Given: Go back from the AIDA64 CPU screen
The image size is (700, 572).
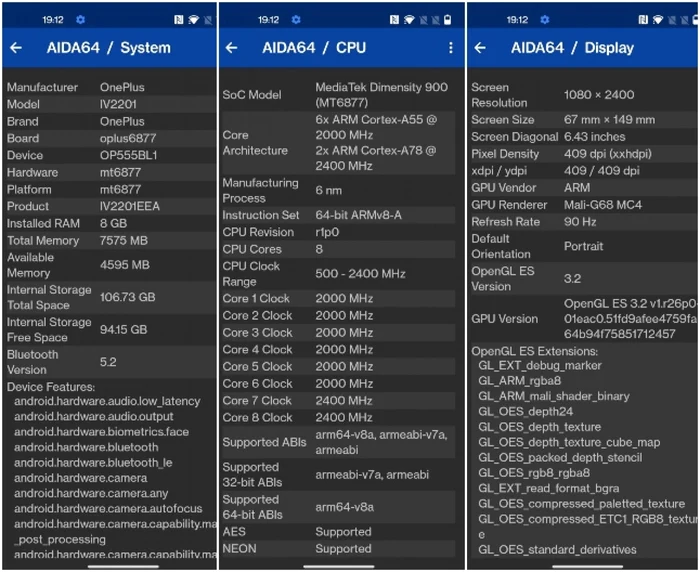Looking at the screenshot, I should pyautogui.click(x=232, y=48).
